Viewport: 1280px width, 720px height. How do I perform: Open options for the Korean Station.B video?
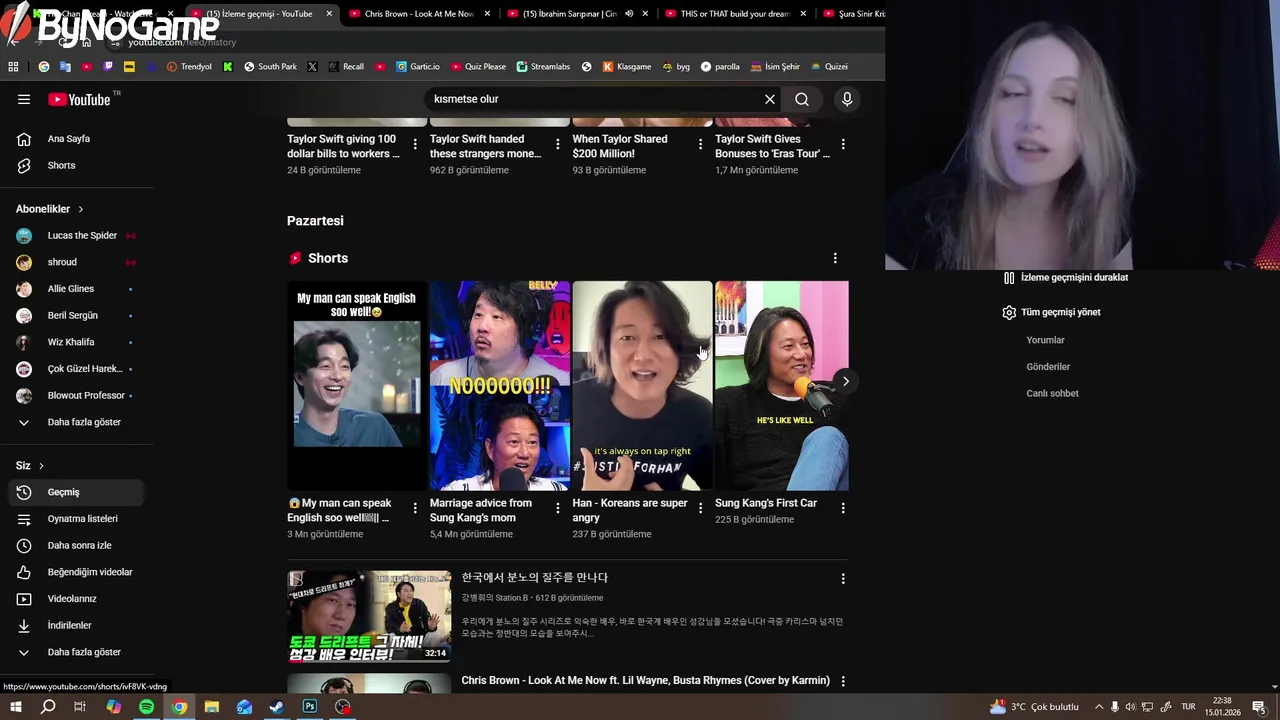click(x=843, y=578)
